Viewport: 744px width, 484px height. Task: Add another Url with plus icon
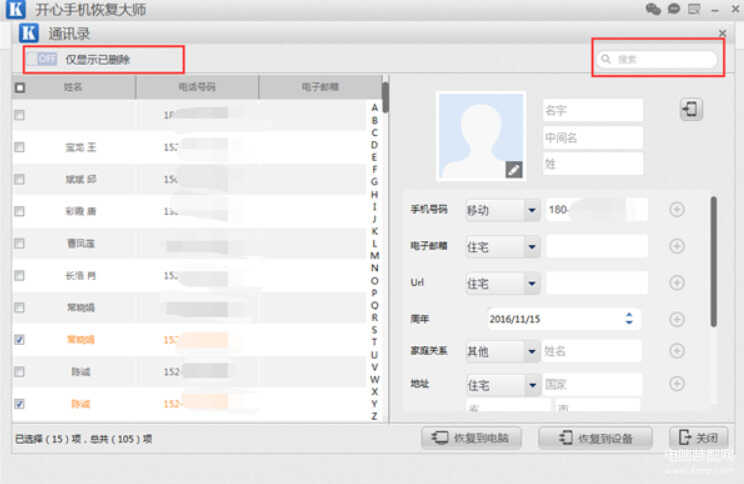(x=677, y=283)
